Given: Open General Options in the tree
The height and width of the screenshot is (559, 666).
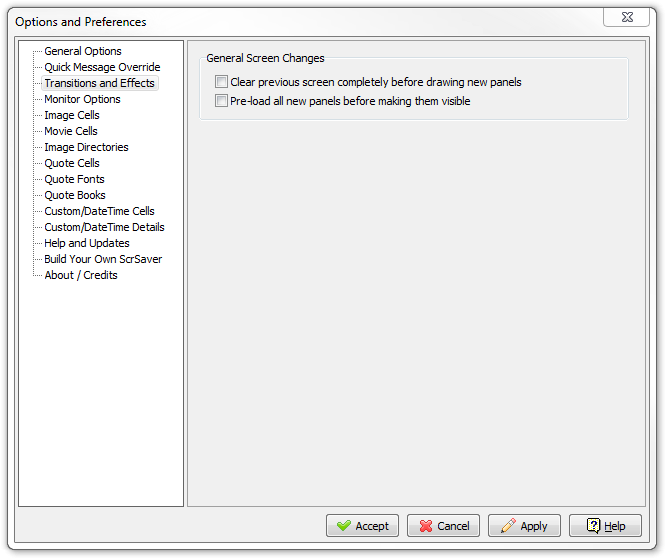Looking at the screenshot, I should [x=83, y=51].
